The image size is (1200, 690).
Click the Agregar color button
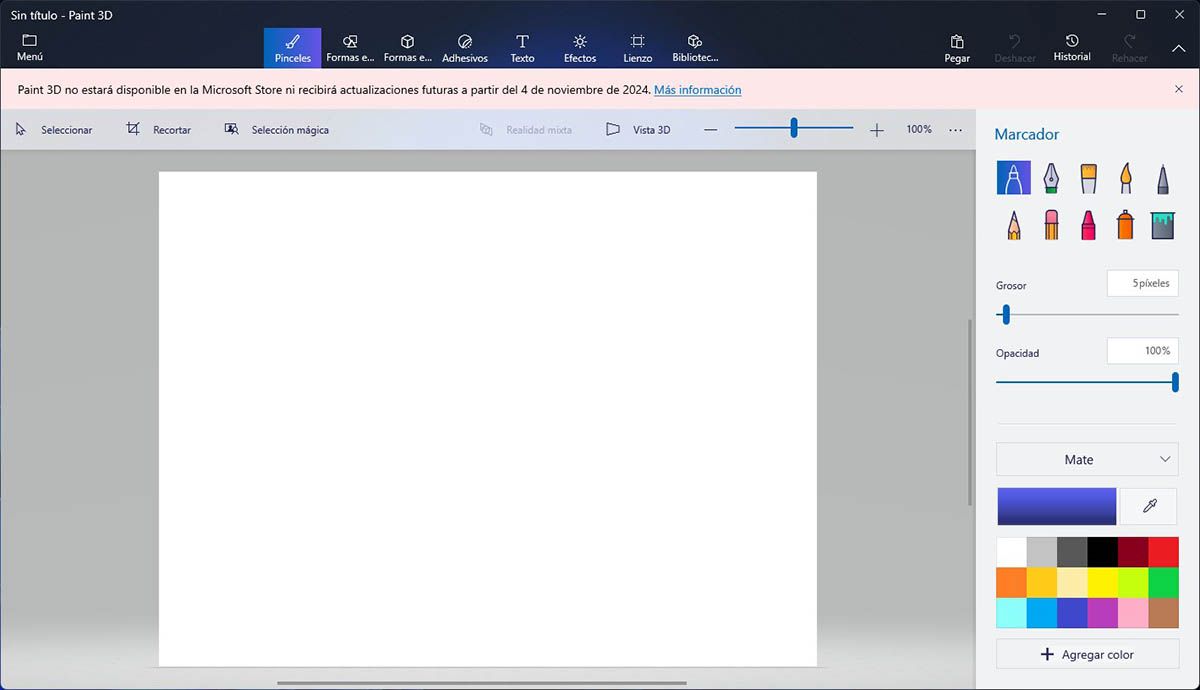coord(1087,655)
